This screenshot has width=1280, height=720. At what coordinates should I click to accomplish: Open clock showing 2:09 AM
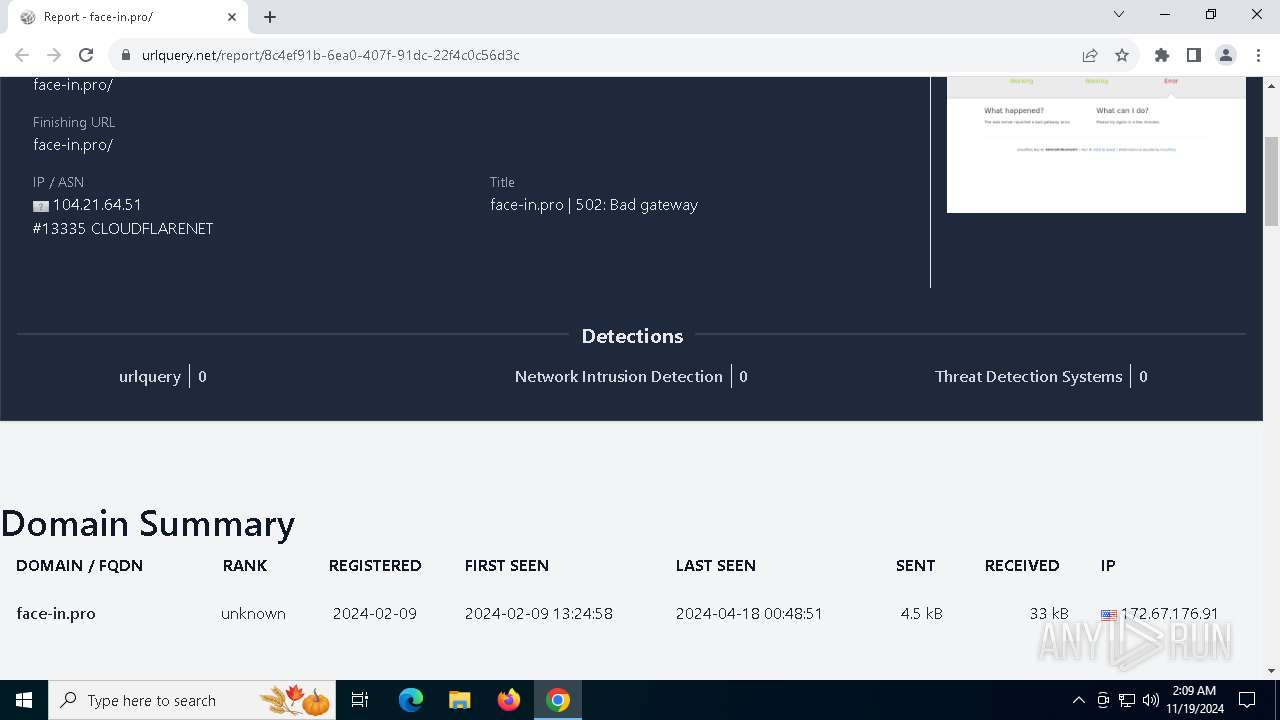click(x=1194, y=700)
